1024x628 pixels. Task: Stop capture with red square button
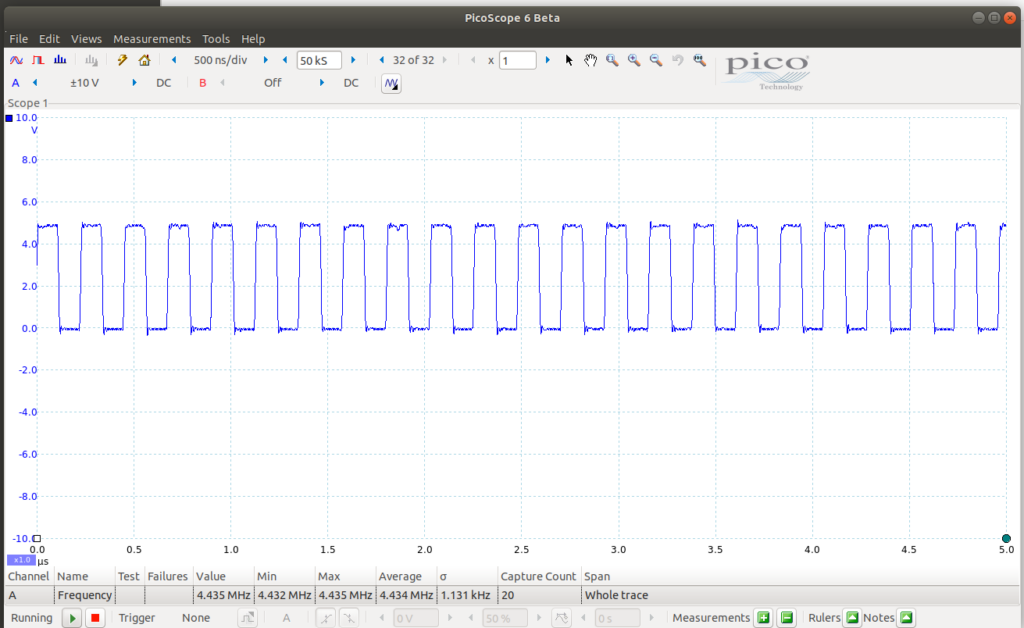click(x=95, y=618)
